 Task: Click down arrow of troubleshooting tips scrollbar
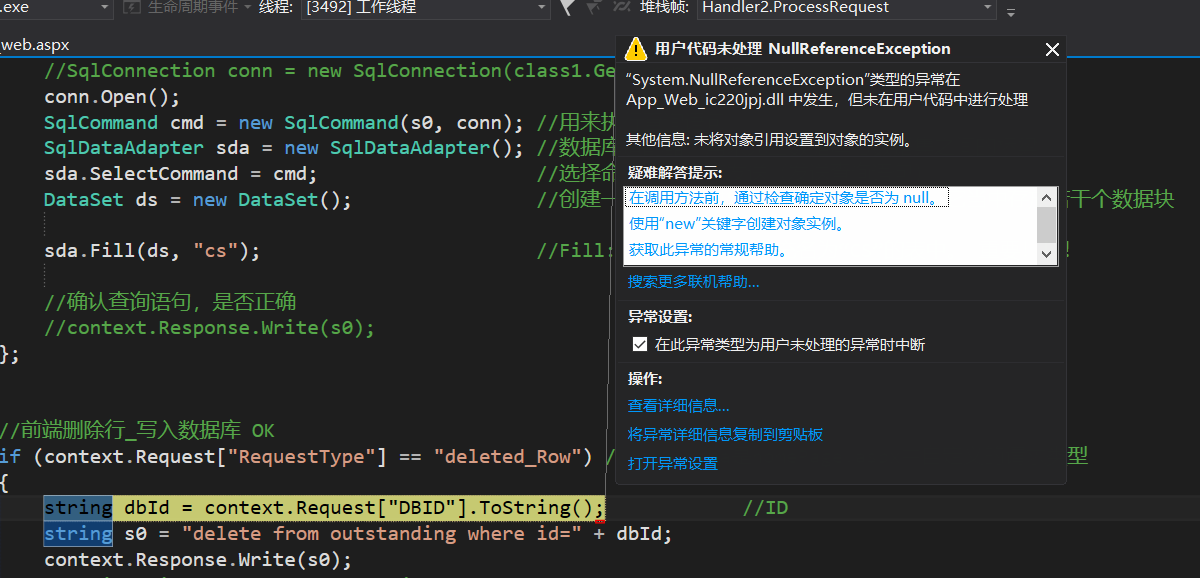1047,254
